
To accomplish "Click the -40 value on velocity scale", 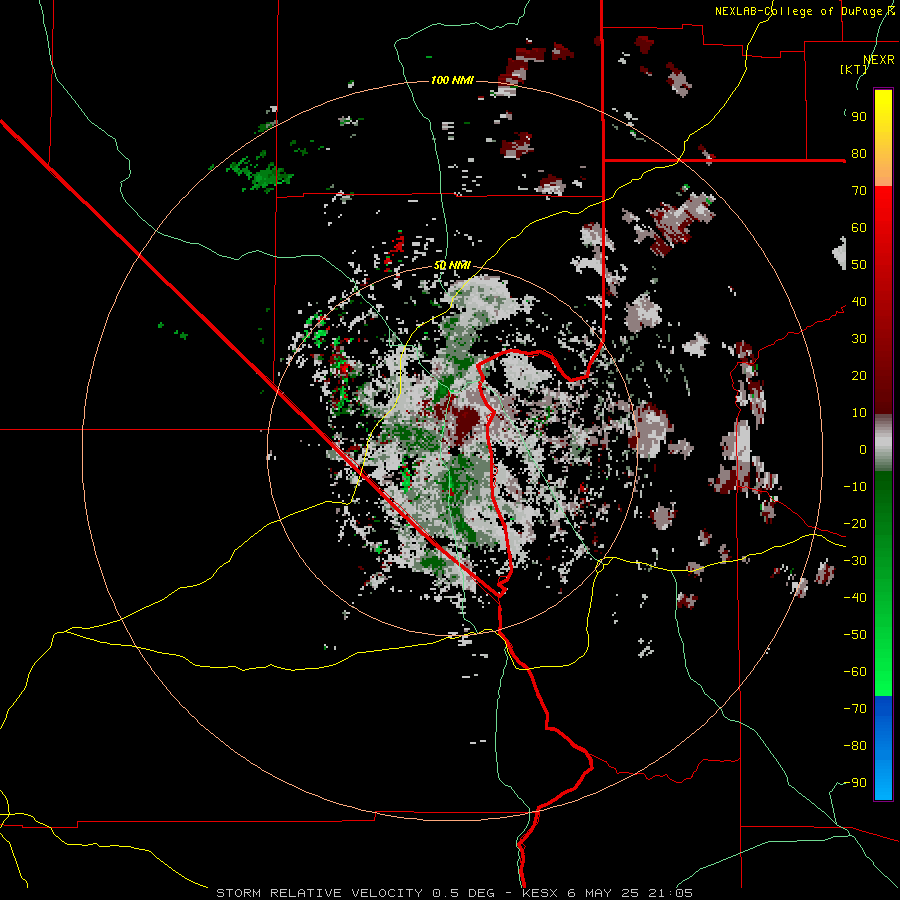I will click(x=855, y=598).
